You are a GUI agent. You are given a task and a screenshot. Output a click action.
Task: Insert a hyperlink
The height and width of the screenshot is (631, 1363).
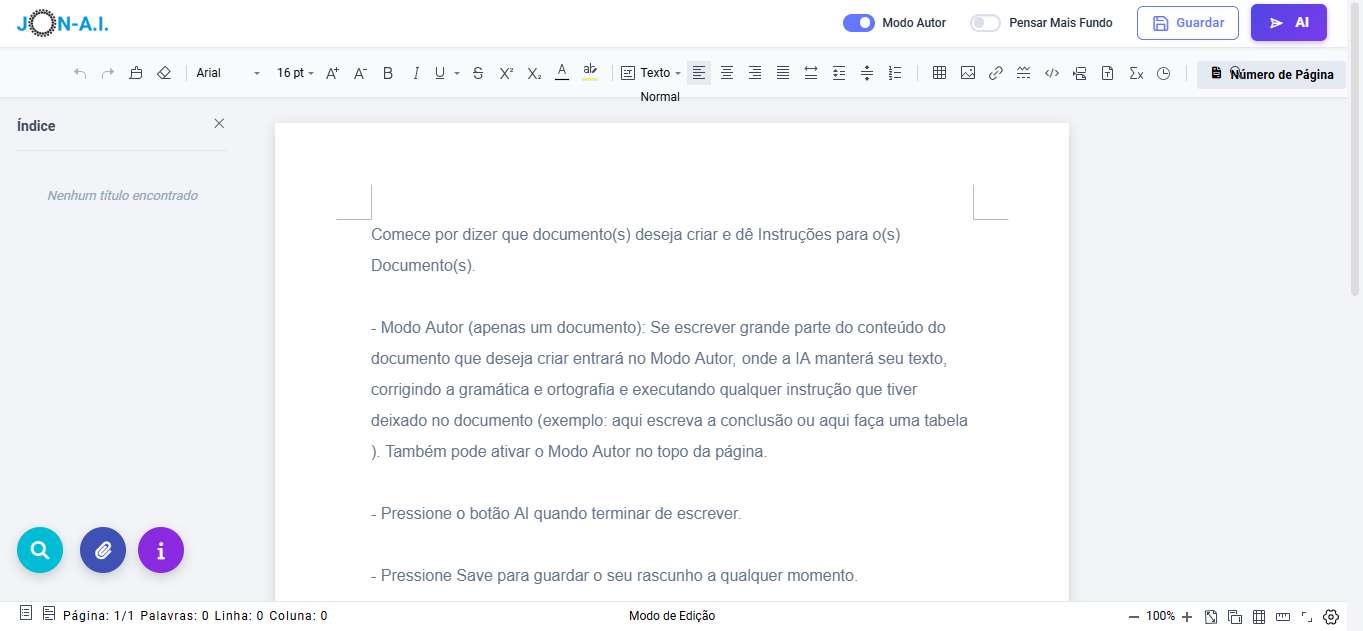point(995,73)
